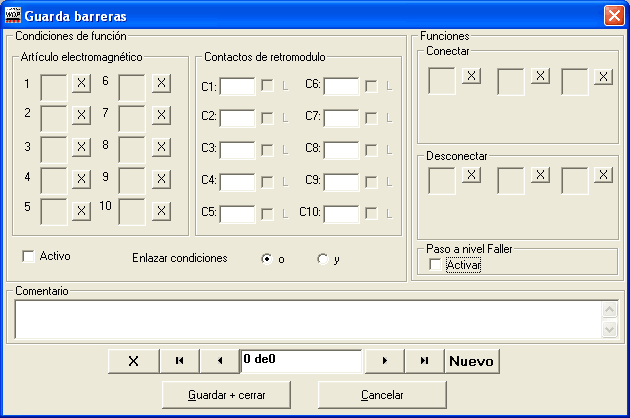The image size is (630, 418).
Task: Go to the previous record
Action: pos(220,361)
